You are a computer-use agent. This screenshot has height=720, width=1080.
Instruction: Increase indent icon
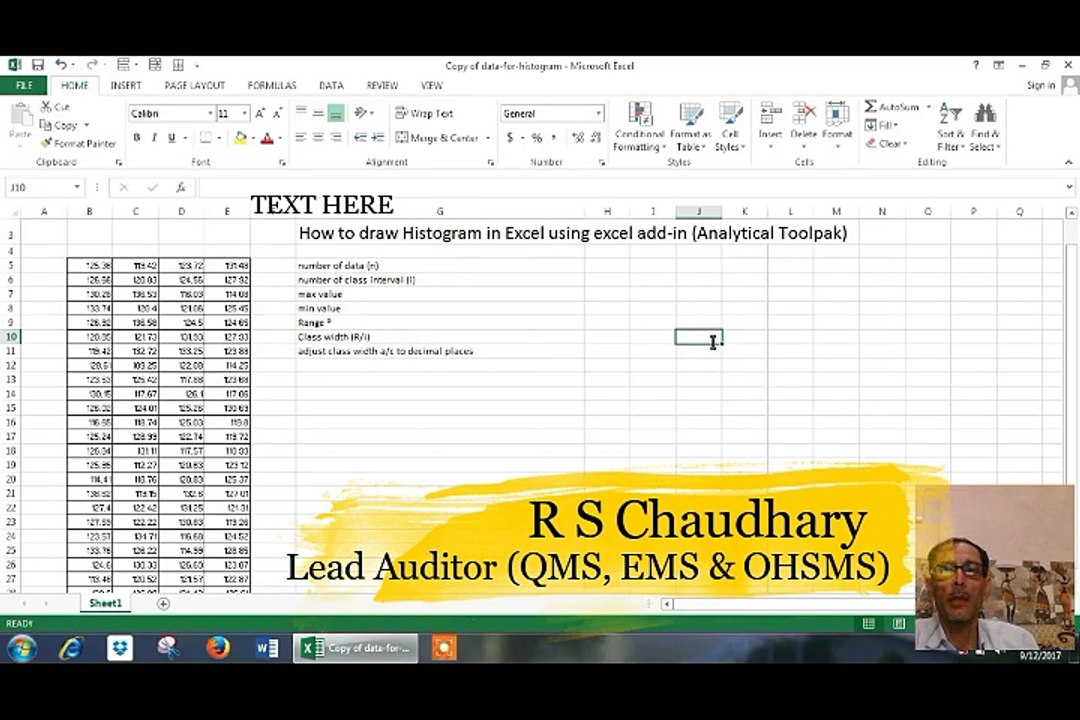(x=377, y=138)
